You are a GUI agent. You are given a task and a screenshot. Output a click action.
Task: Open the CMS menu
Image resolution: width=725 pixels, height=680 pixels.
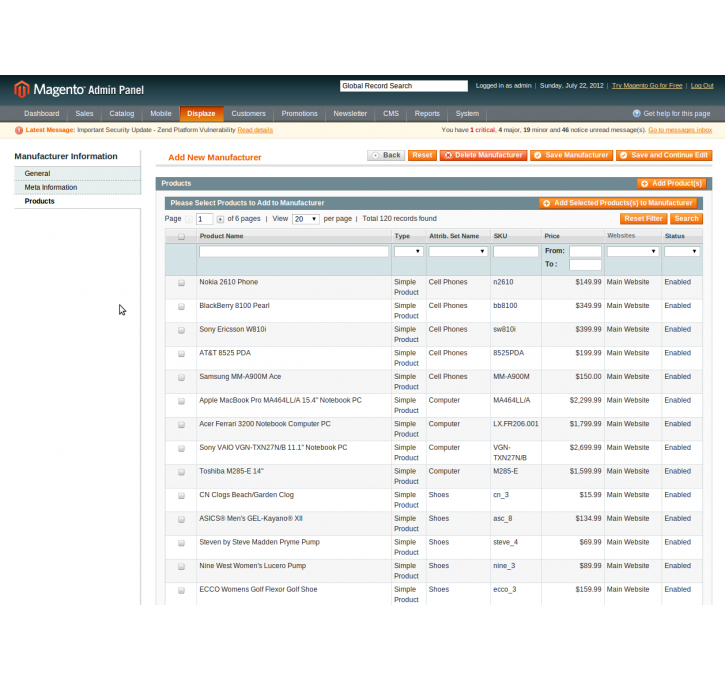pyautogui.click(x=391, y=114)
